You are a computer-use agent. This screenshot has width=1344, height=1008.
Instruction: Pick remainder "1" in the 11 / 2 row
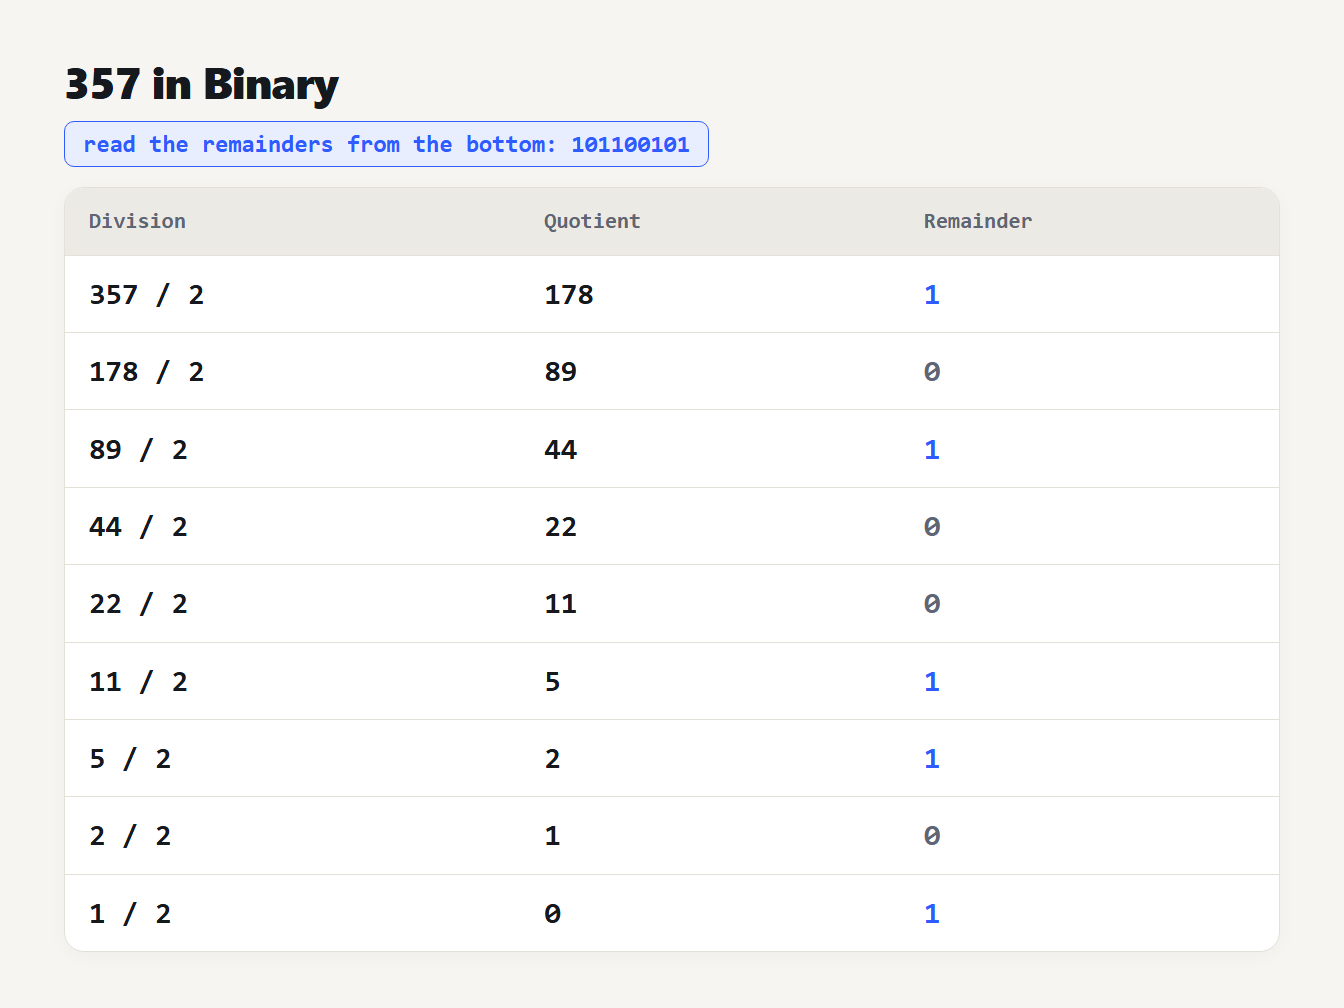click(932, 682)
